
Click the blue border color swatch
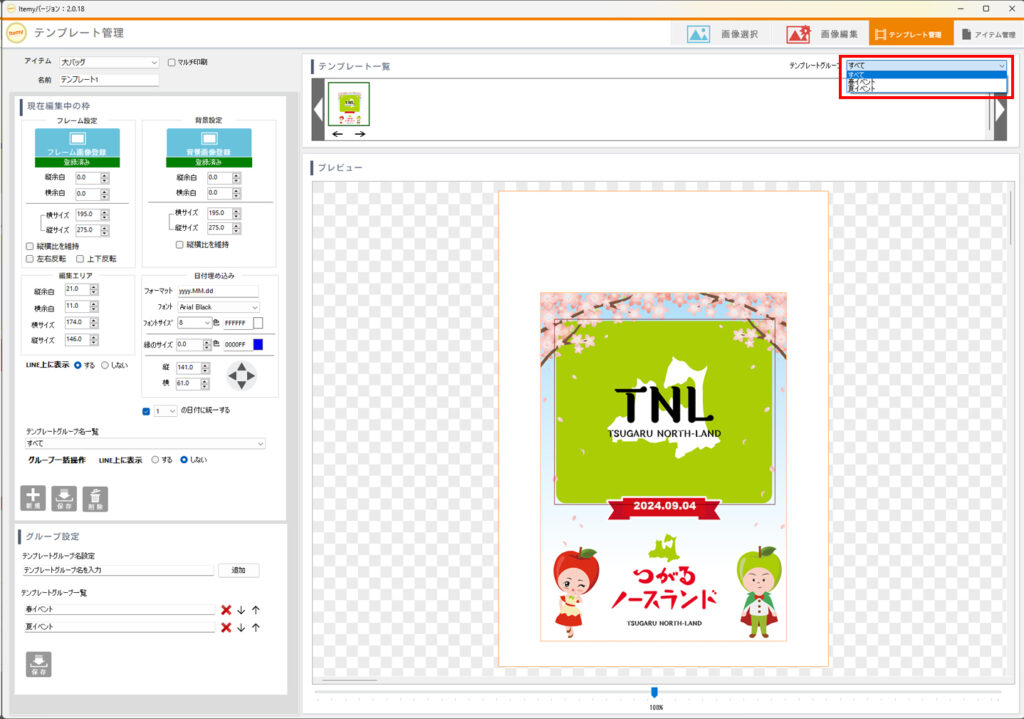point(257,345)
